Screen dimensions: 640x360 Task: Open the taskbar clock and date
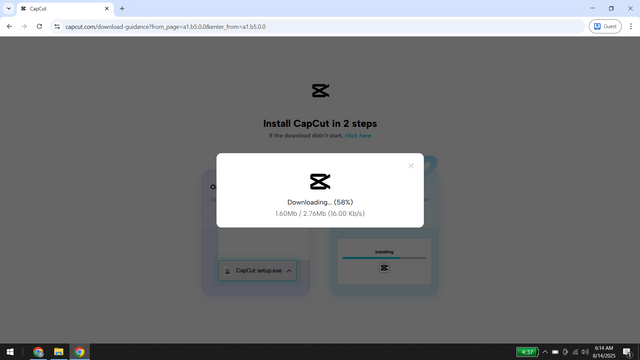604,352
